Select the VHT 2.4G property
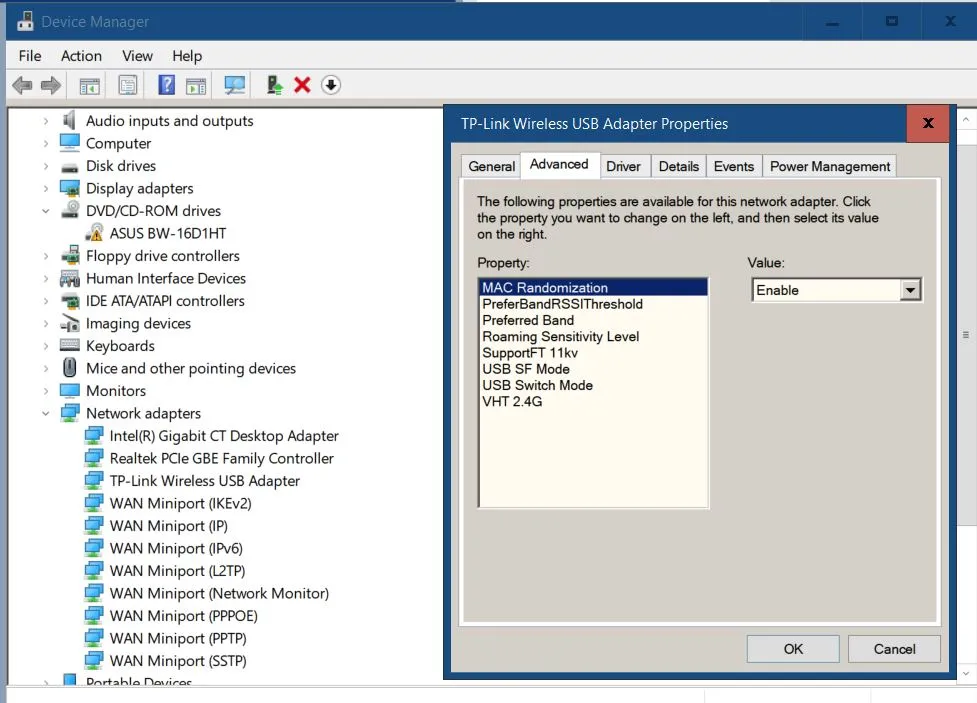 [x=593, y=401]
